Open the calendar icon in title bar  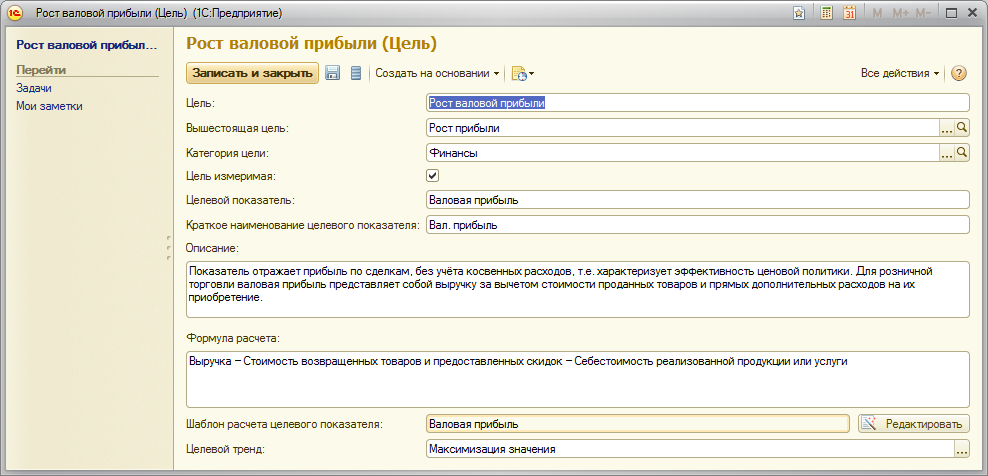pyautogui.click(x=849, y=13)
